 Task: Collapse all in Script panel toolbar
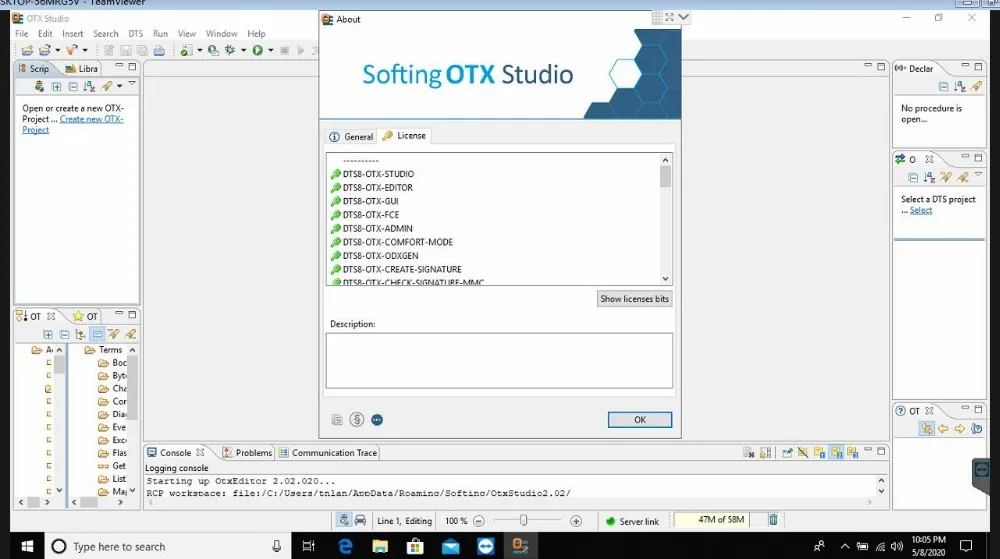coord(73,86)
